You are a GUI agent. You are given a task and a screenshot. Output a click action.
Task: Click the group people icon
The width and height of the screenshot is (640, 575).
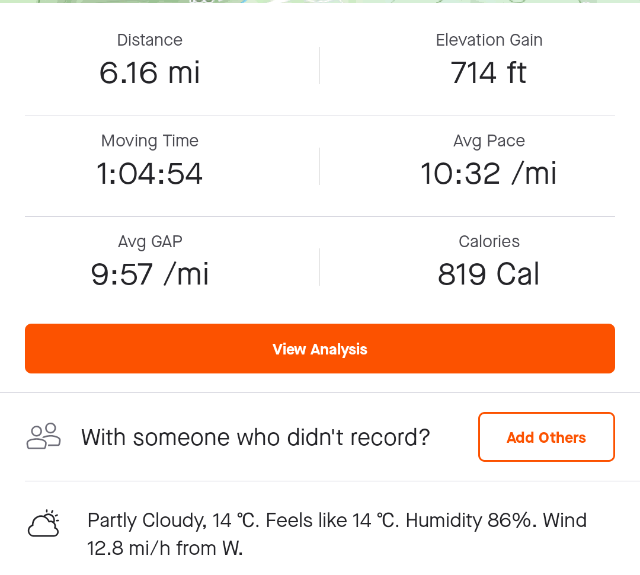click(44, 436)
